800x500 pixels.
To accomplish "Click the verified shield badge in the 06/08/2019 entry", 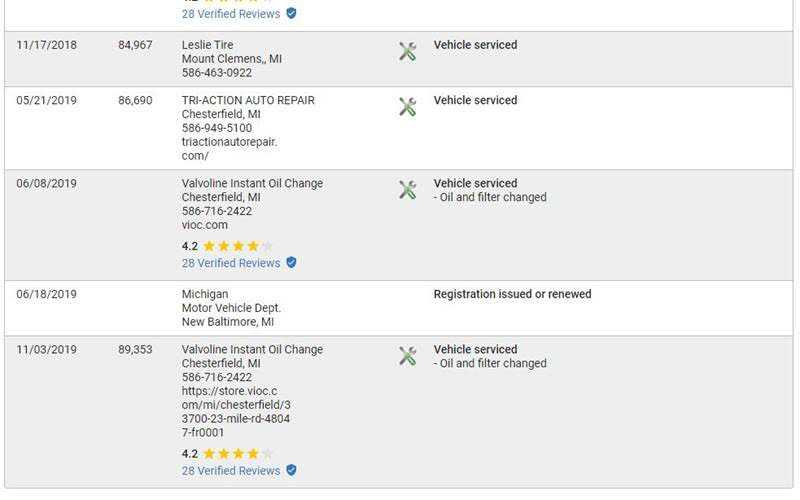I will pos(291,263).
